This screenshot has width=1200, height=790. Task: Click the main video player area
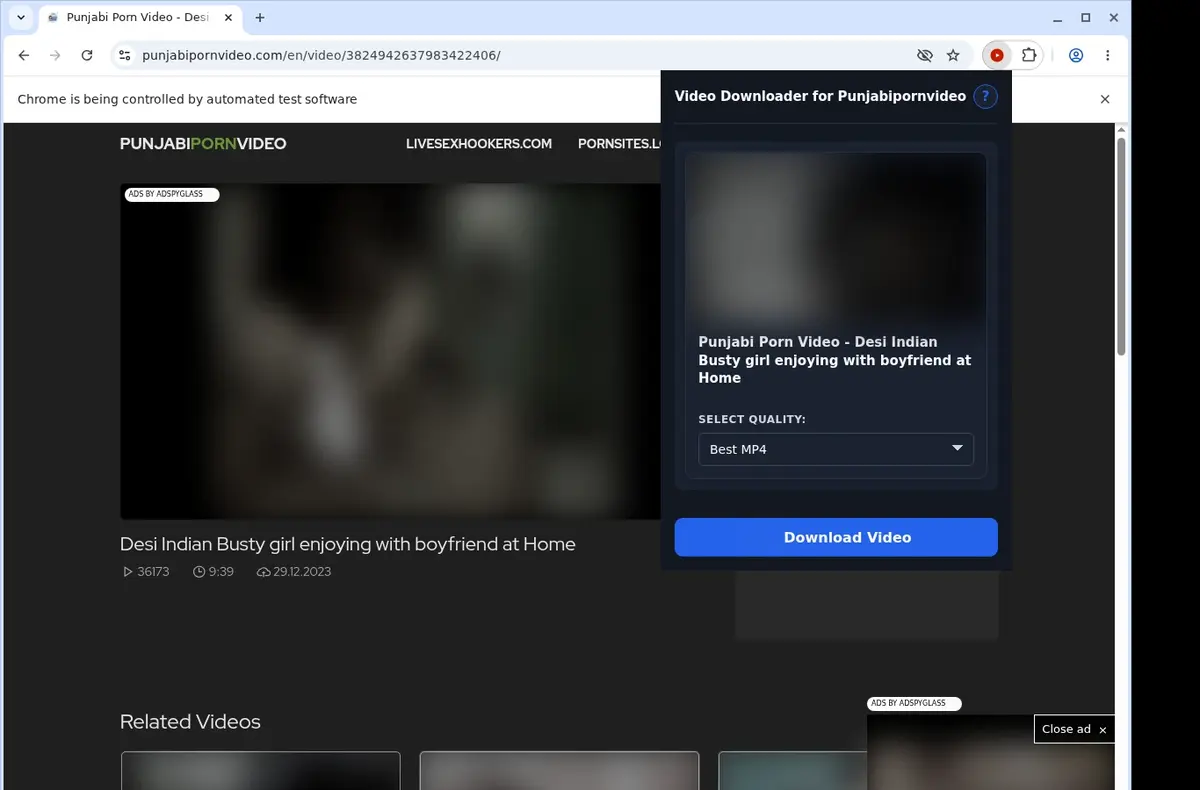[390, 351]
